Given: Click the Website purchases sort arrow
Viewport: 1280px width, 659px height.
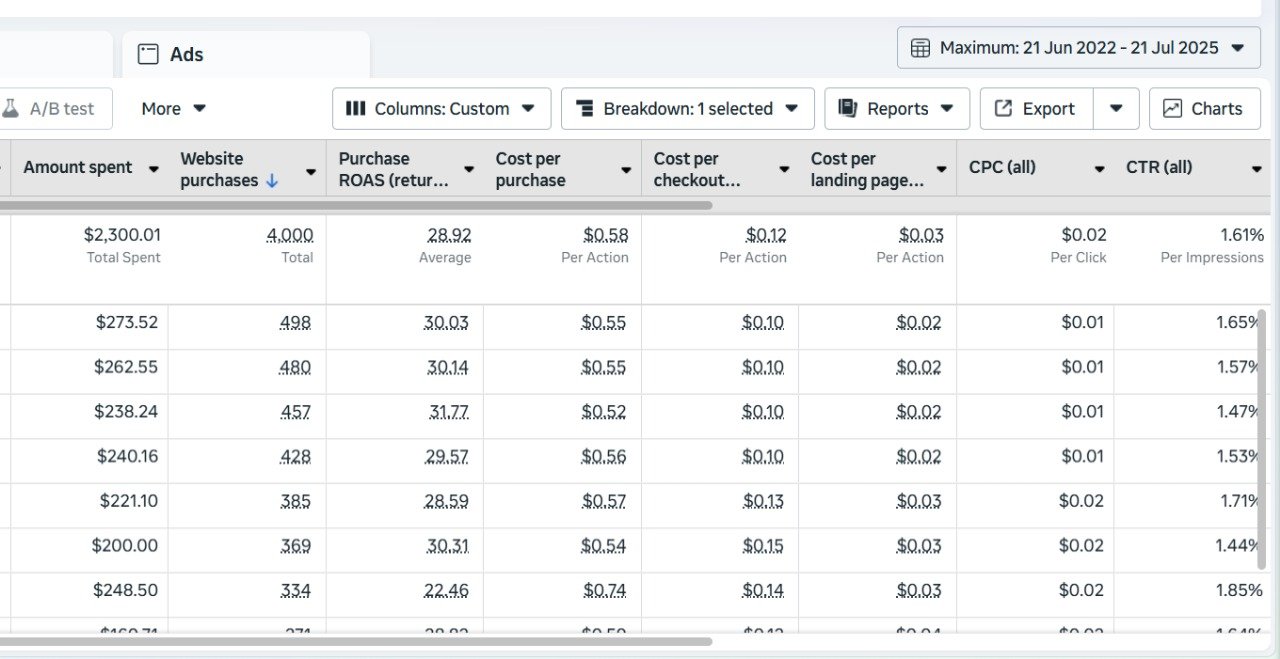Looking at the screenshot, I should click(x=271, y=181).
